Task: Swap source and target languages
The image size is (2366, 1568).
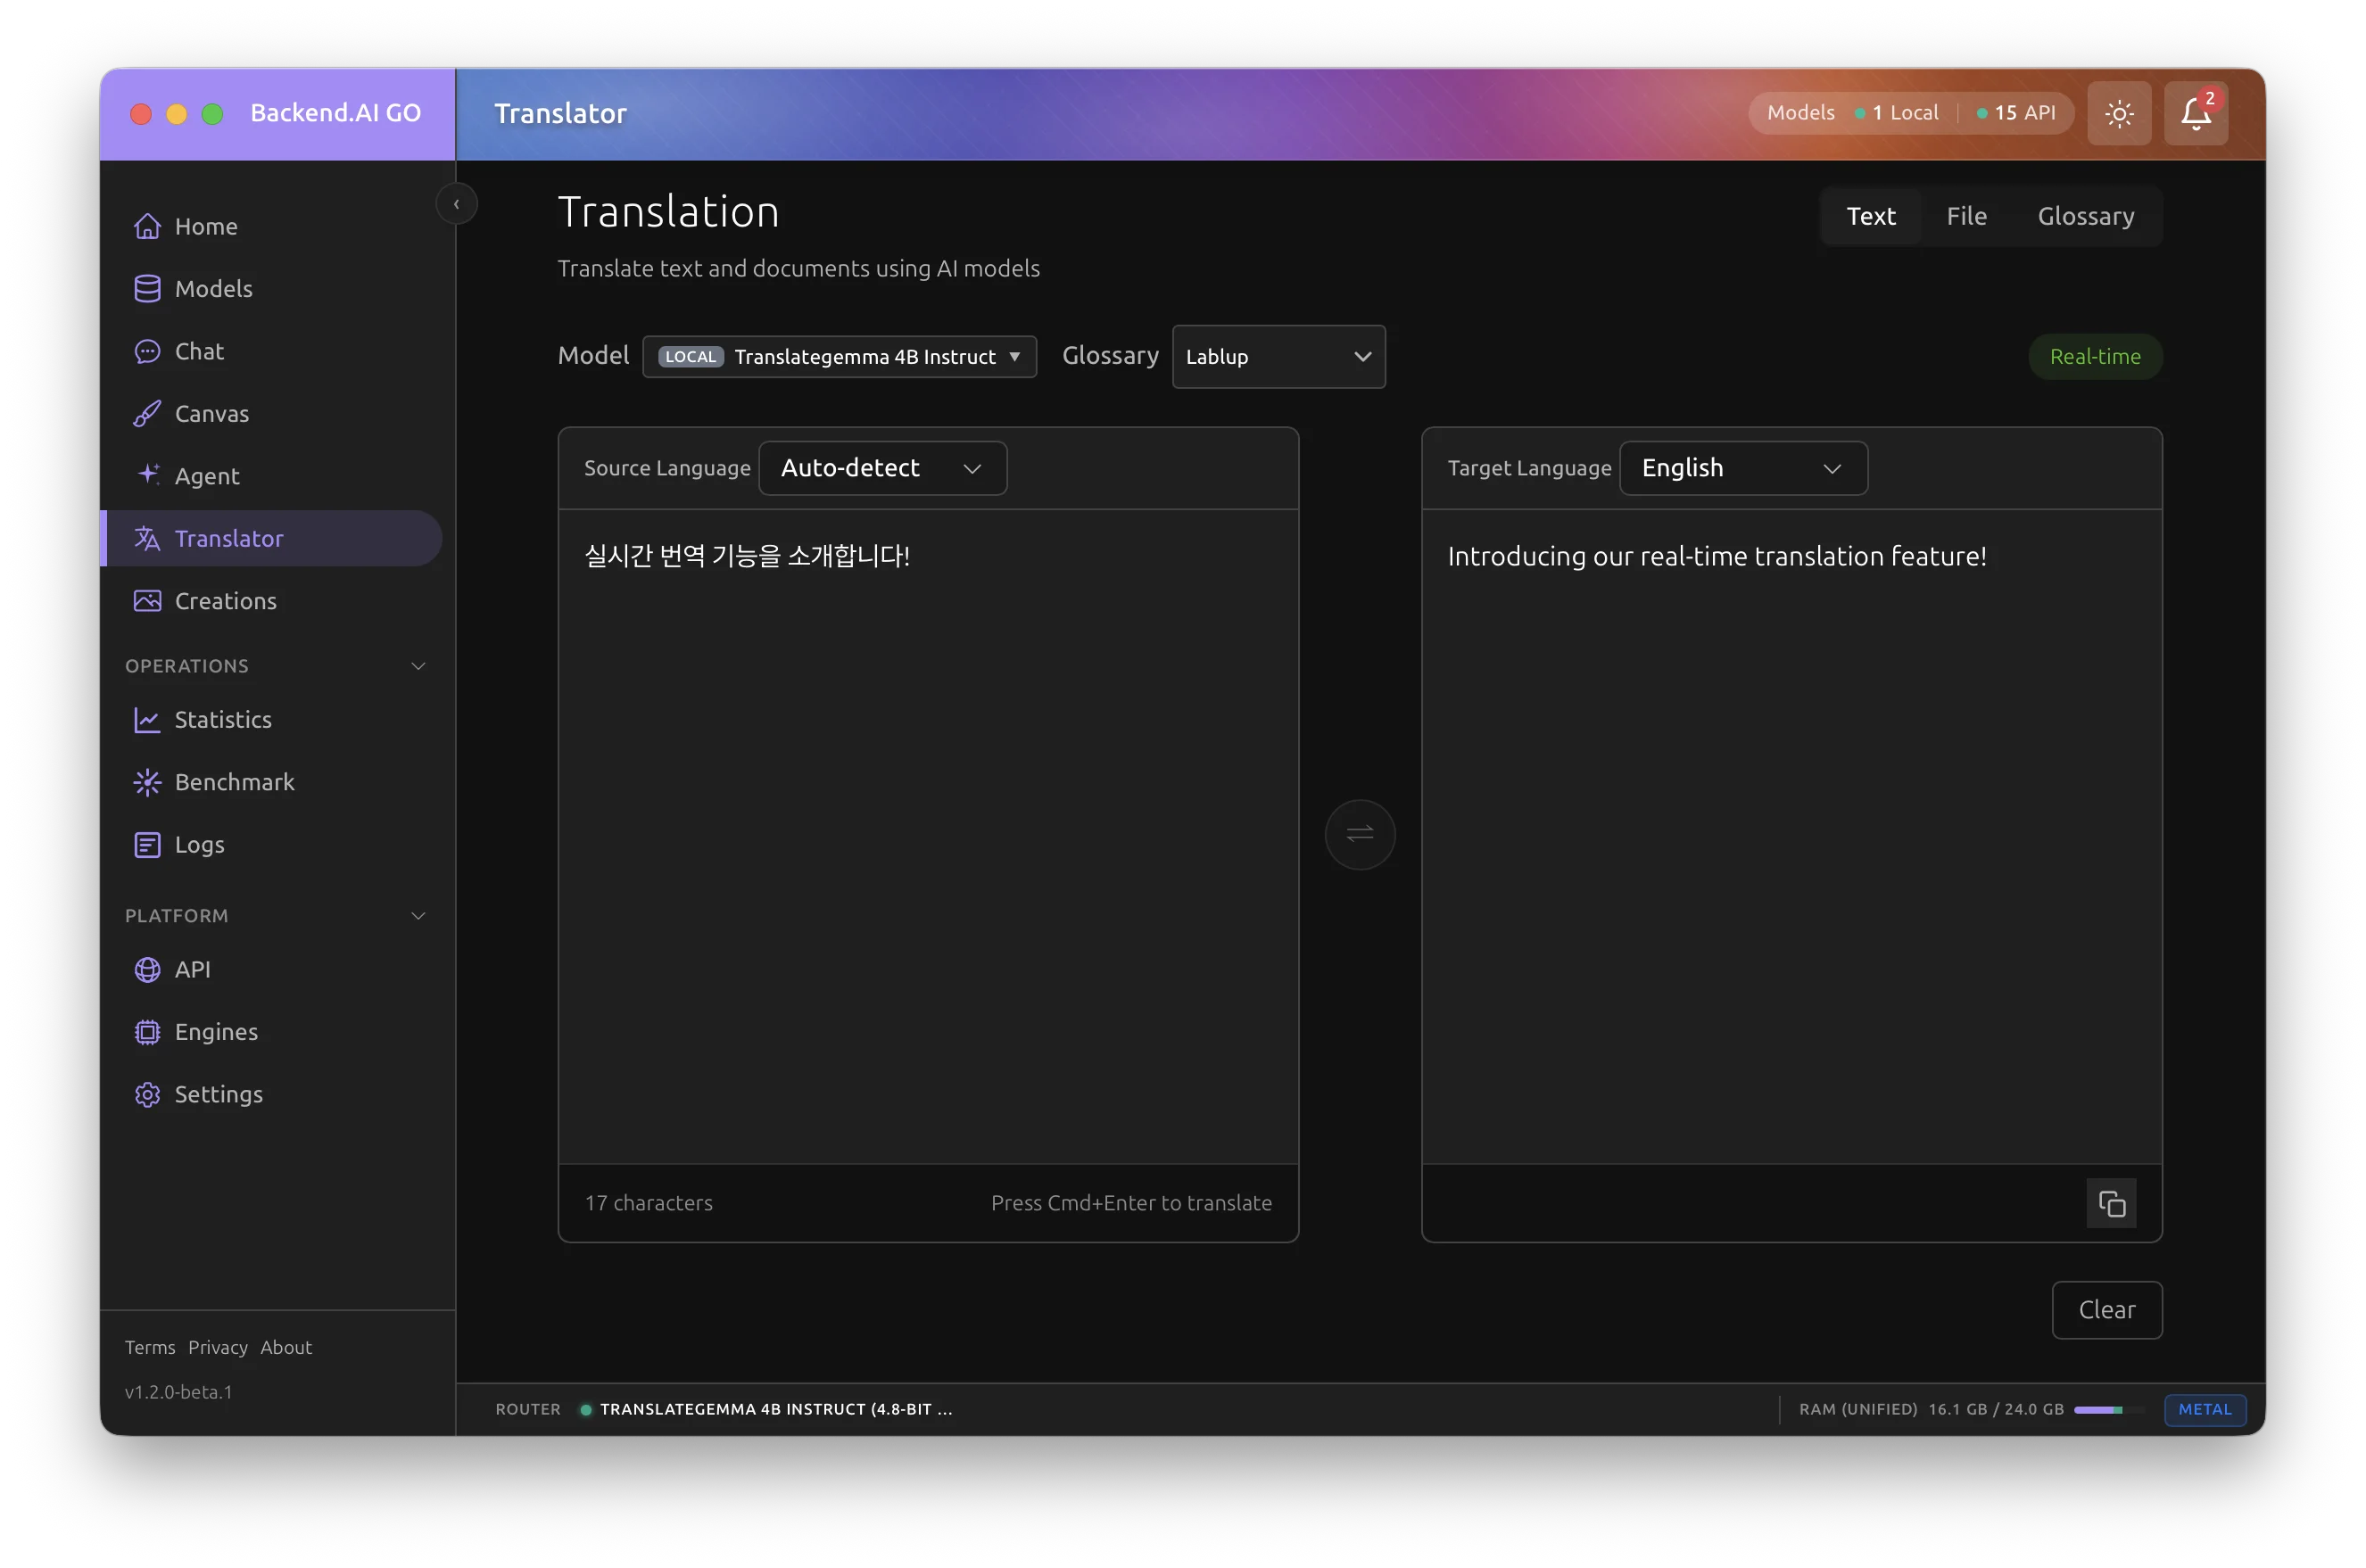Action: [1359, 833]
